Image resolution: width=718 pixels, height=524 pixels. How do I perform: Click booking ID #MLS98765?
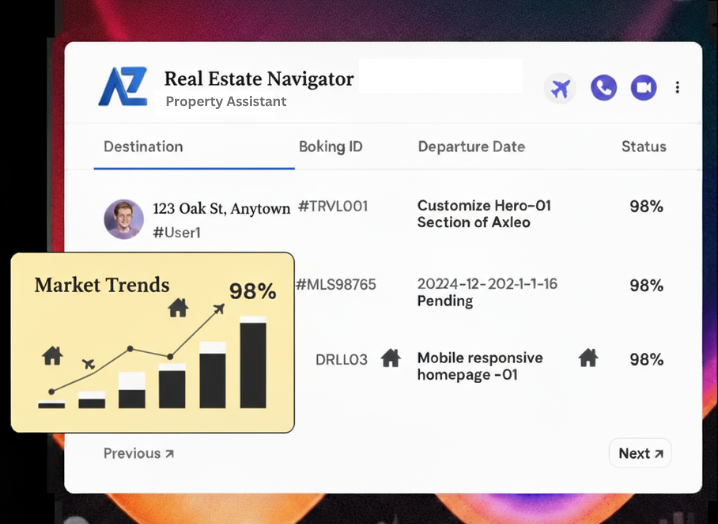336,285
